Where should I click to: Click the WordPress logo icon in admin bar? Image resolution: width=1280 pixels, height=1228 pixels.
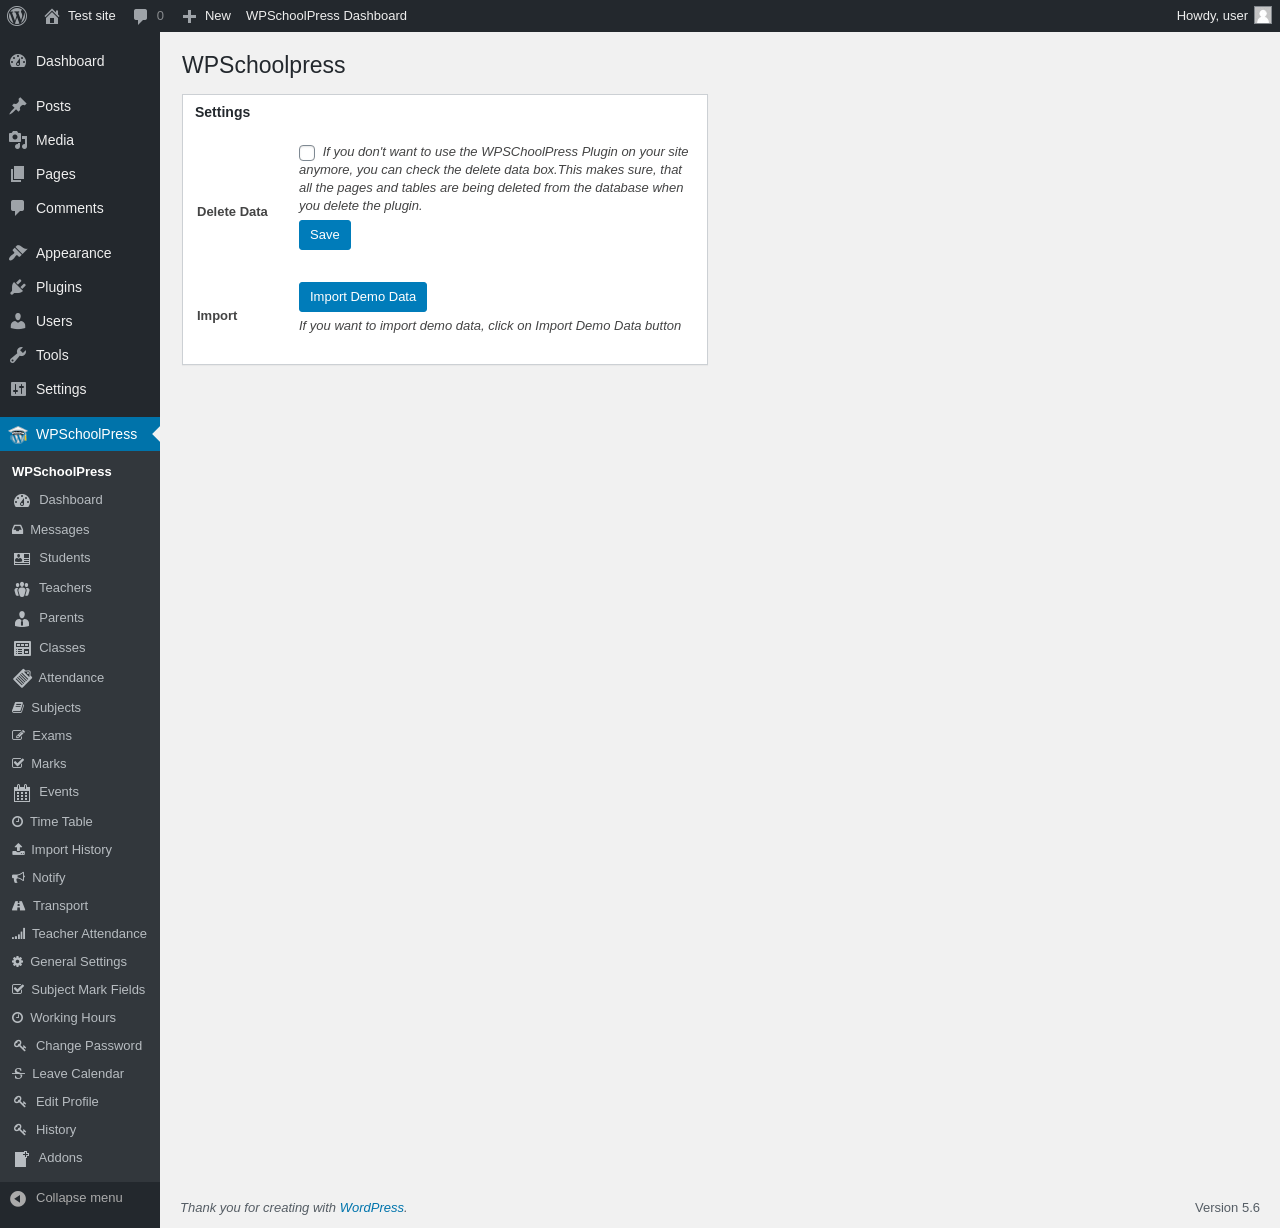pyautogui.click(x=17, y=16)
